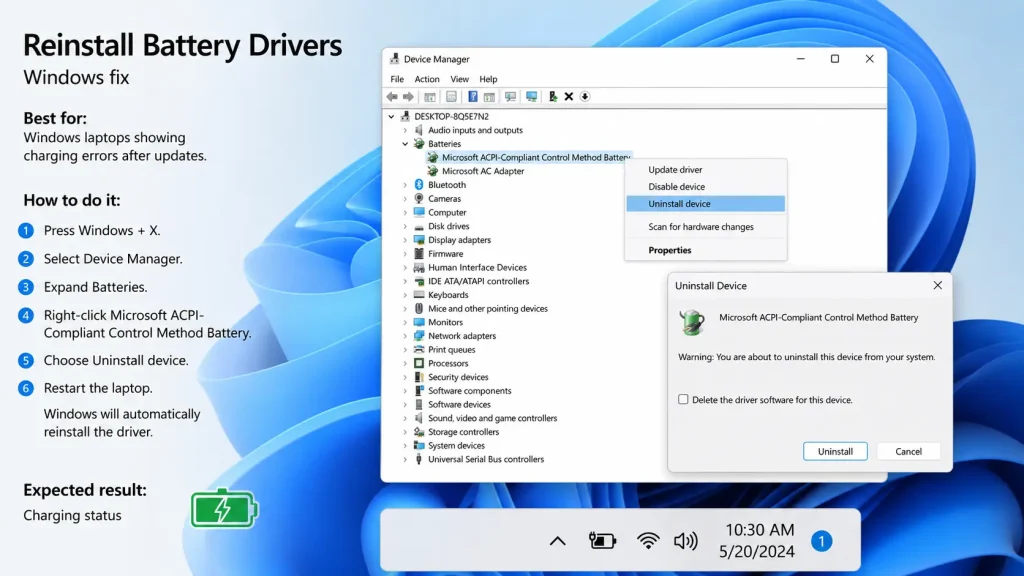Click the Cameras category icon
Image resolution: width=1024 pixels, height=576 pixels.
click(419, 199)
